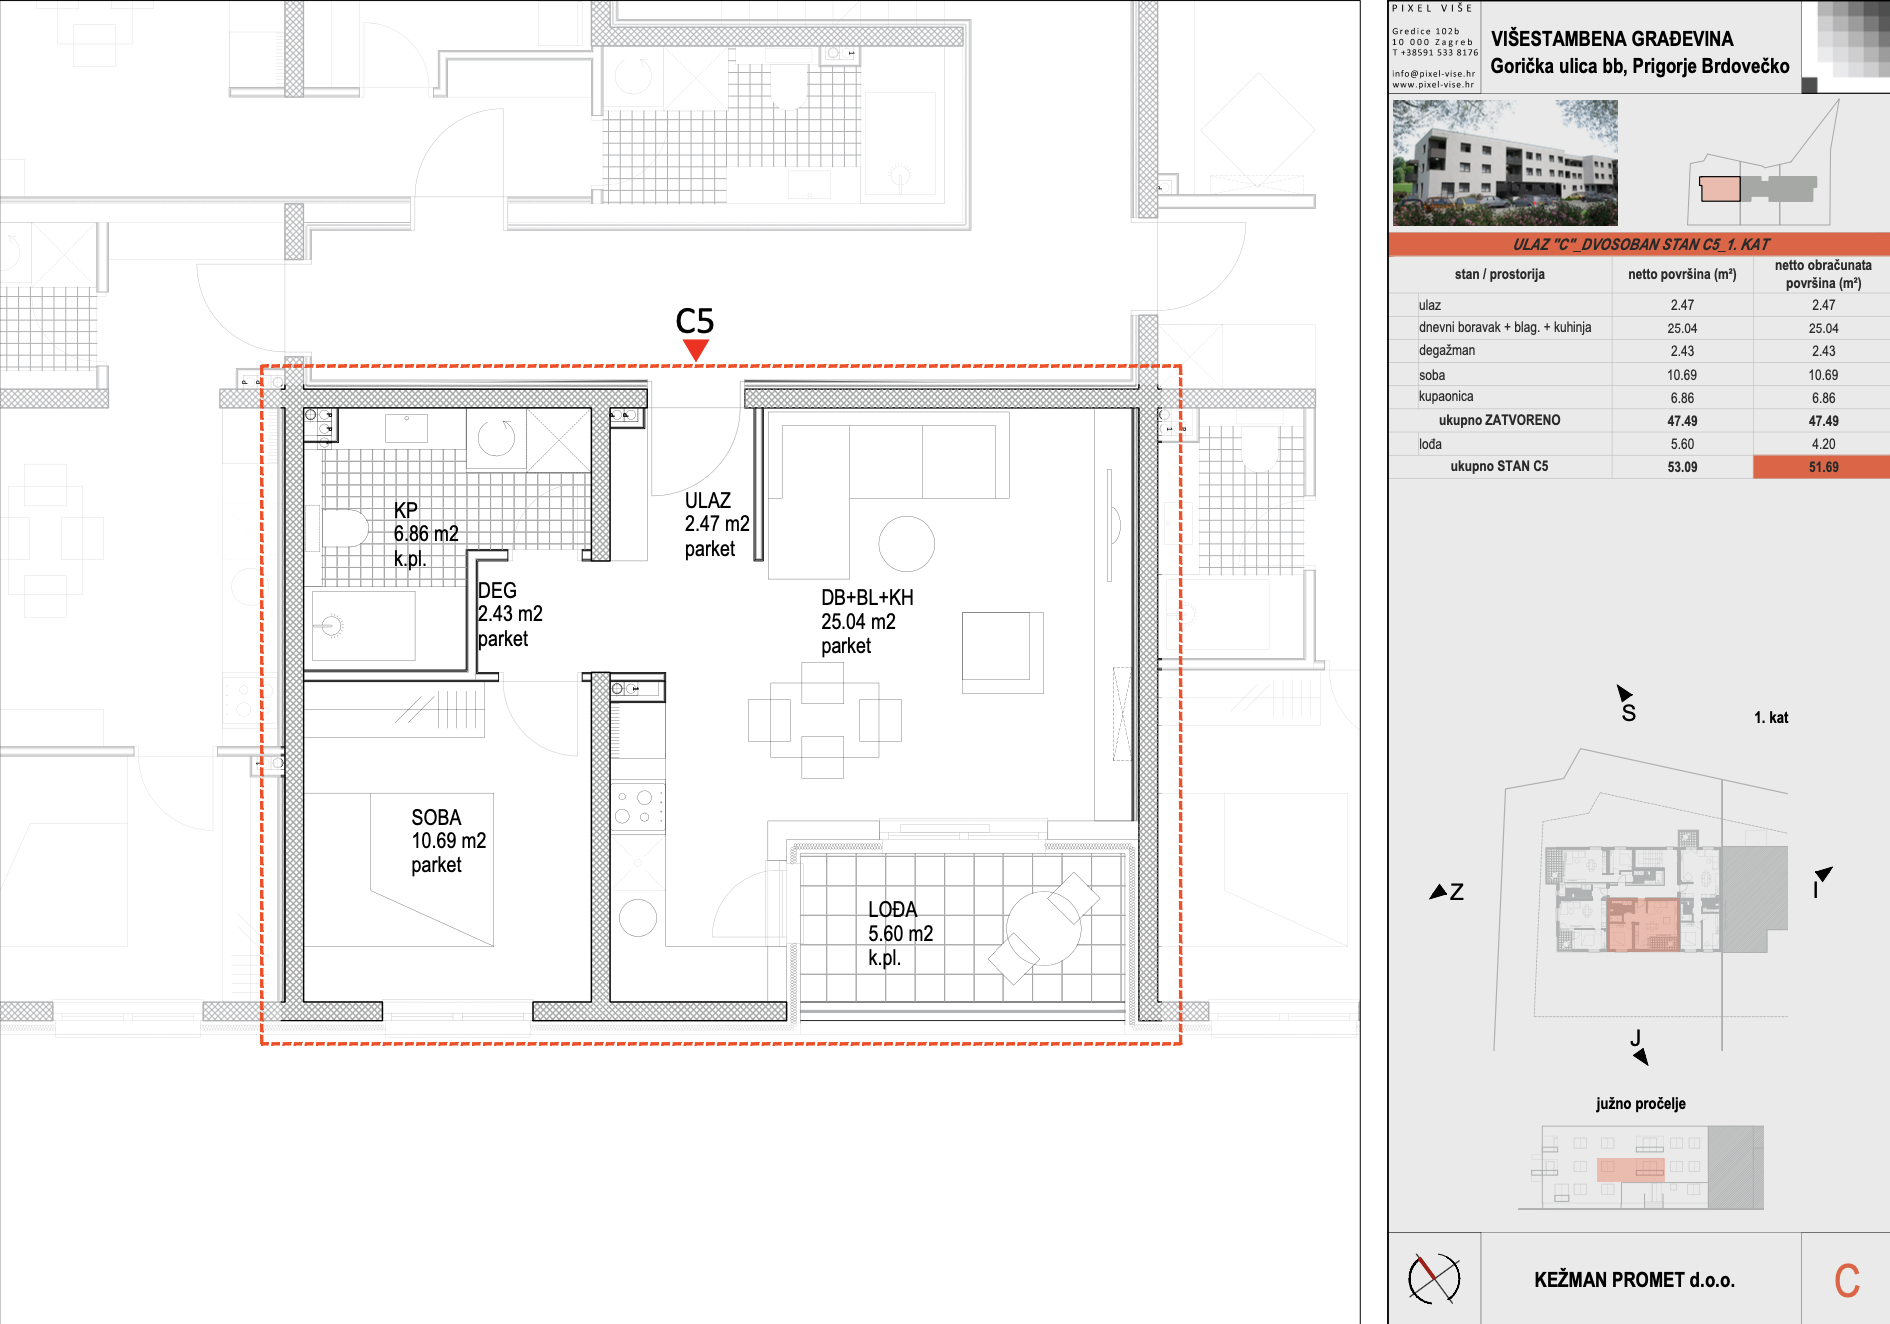1890x1324 pixels.
Task: Click the info@pixel-vise.hr email address
Action: (1433, 74)
